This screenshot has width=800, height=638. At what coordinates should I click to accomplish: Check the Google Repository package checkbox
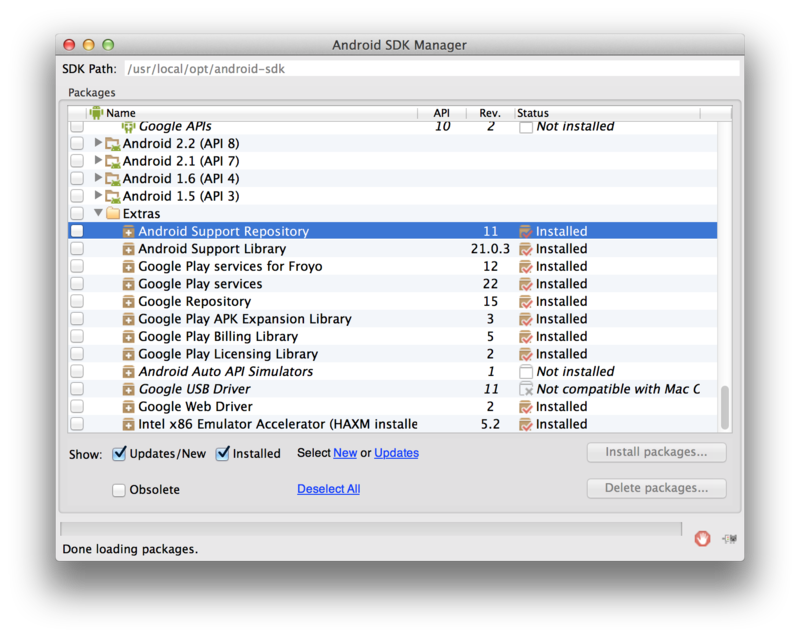pyautogui.click(x=77, y=301)
